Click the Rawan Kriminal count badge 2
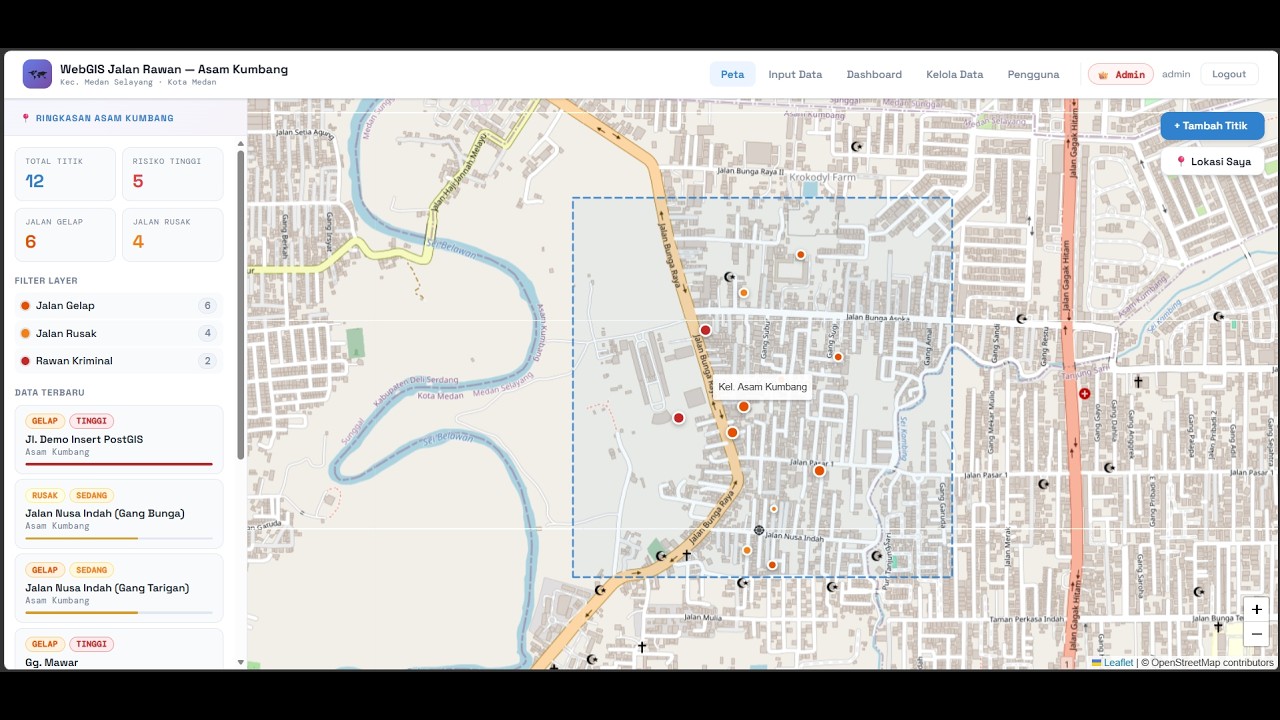 (208, 361)
